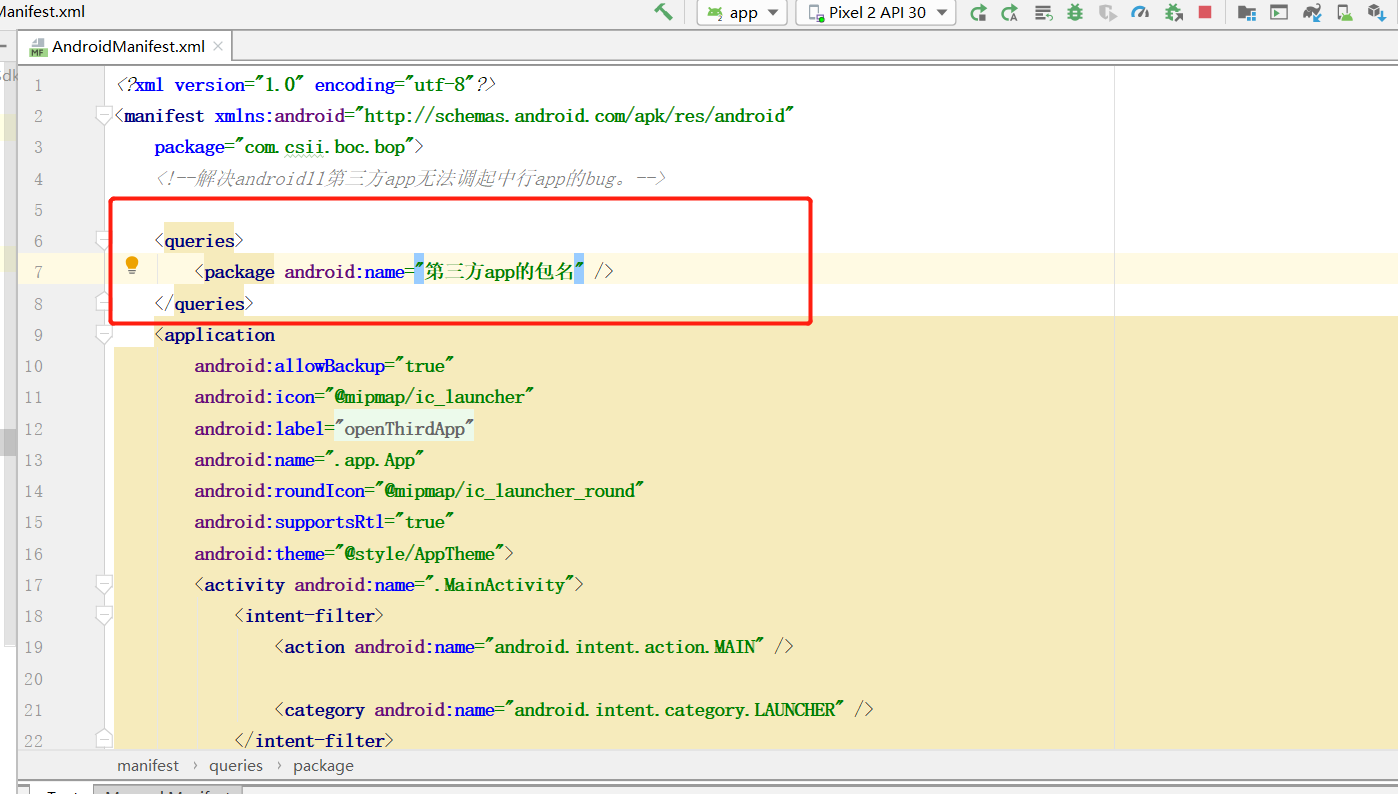Select queries in the breadcrumb bar
1398x794 pixels.
click(x=236, y=765)
